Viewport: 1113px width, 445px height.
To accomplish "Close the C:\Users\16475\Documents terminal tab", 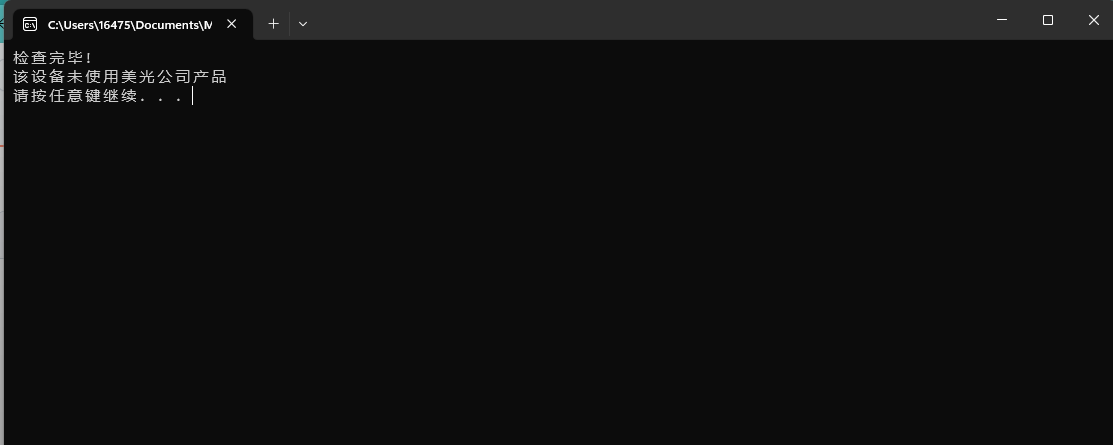I will point(231,23).
